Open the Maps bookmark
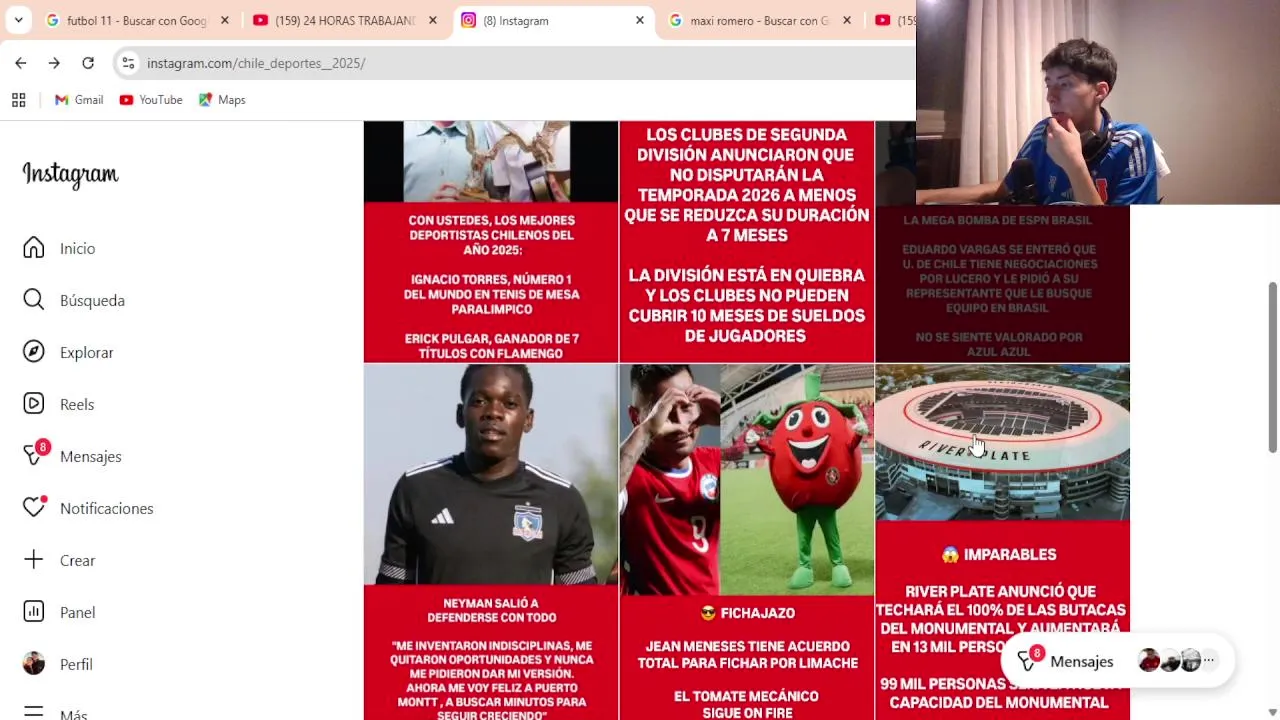Viewport: 1280px width, 720px height. [x=222, y=100]
